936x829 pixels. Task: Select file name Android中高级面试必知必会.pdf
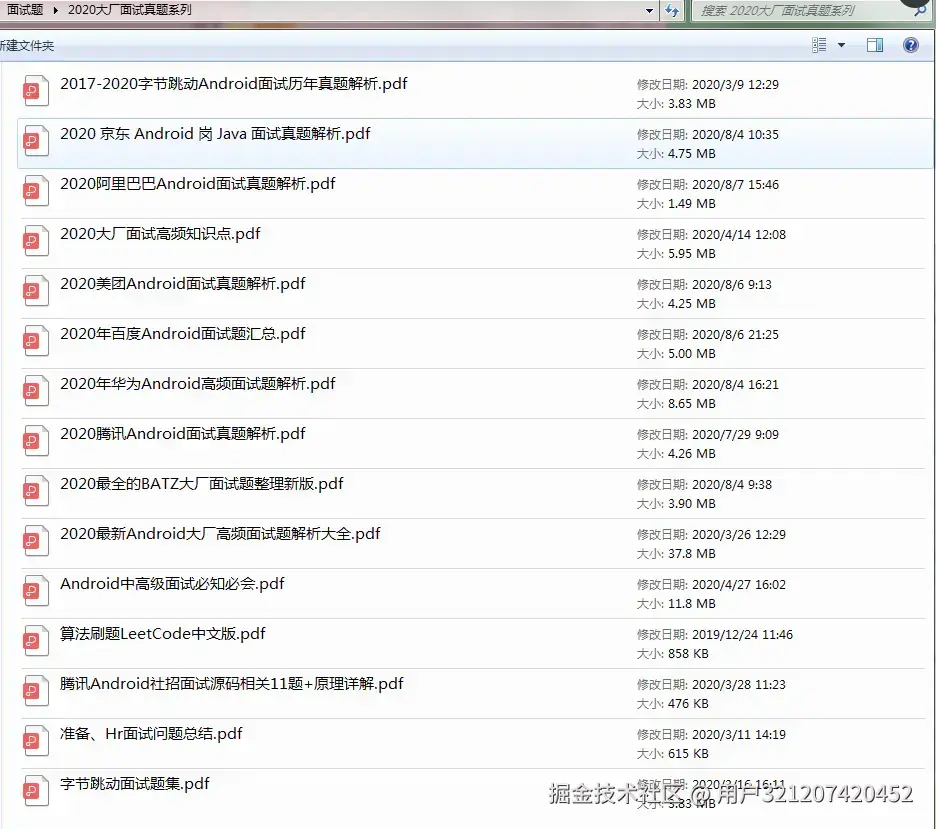(172, 585)
